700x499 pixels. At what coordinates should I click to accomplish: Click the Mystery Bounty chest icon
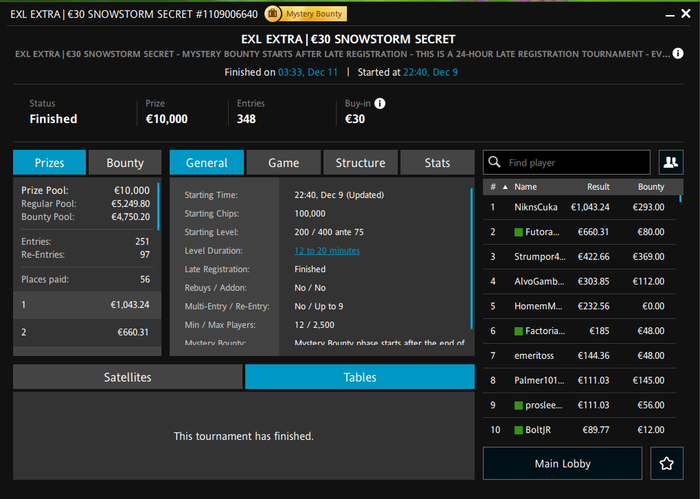(x=272, y=14)
